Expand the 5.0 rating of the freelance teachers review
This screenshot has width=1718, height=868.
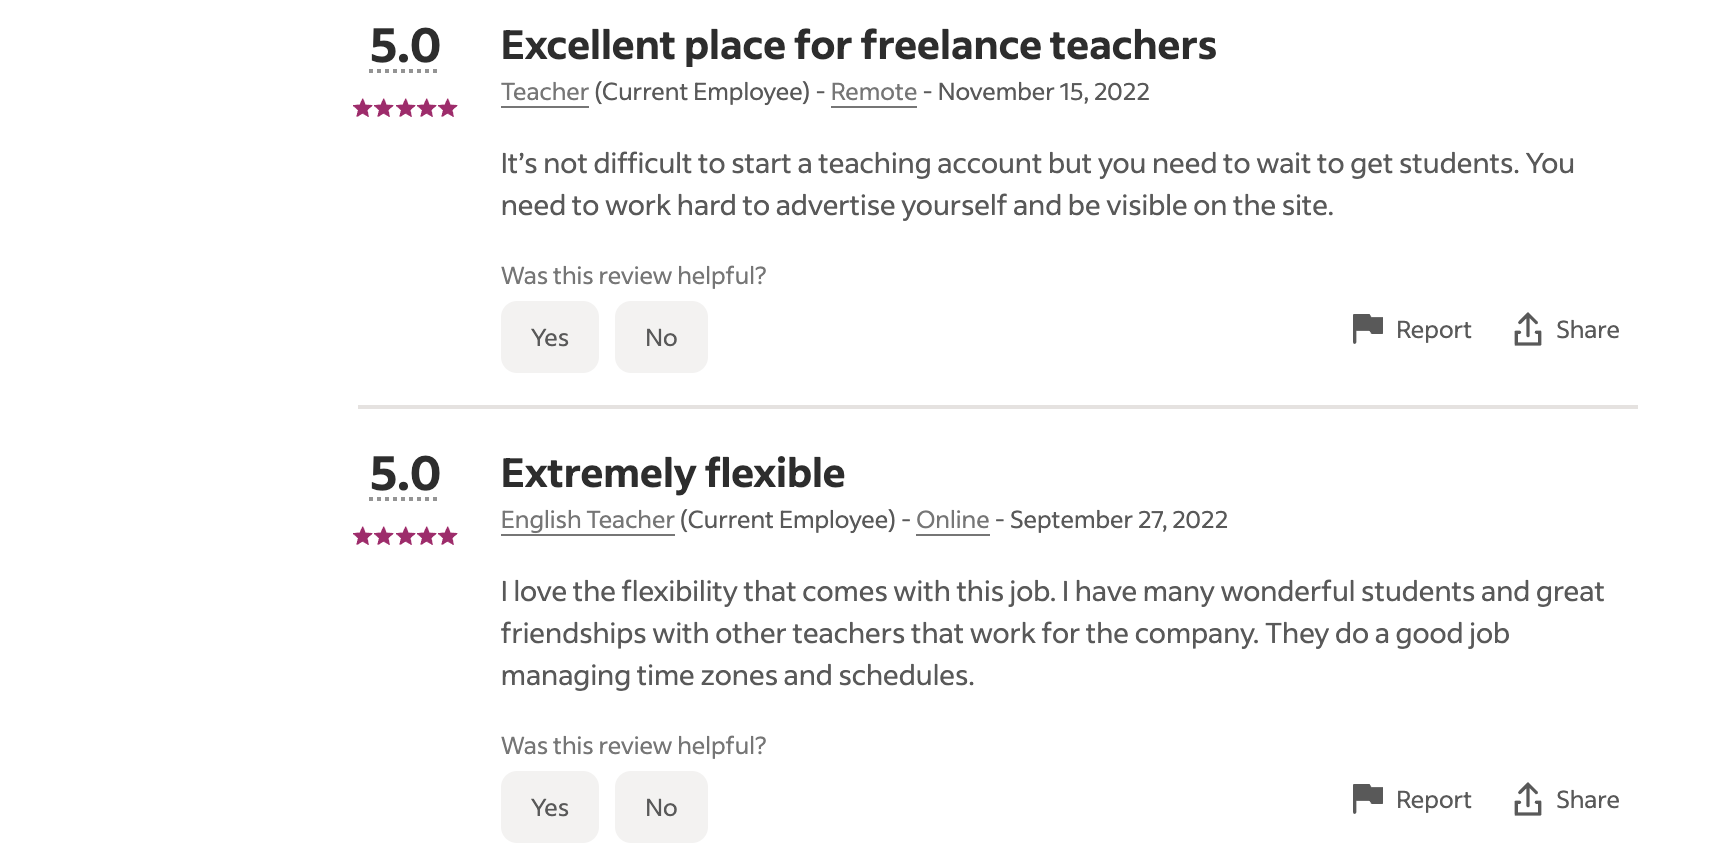coord(405,47)
